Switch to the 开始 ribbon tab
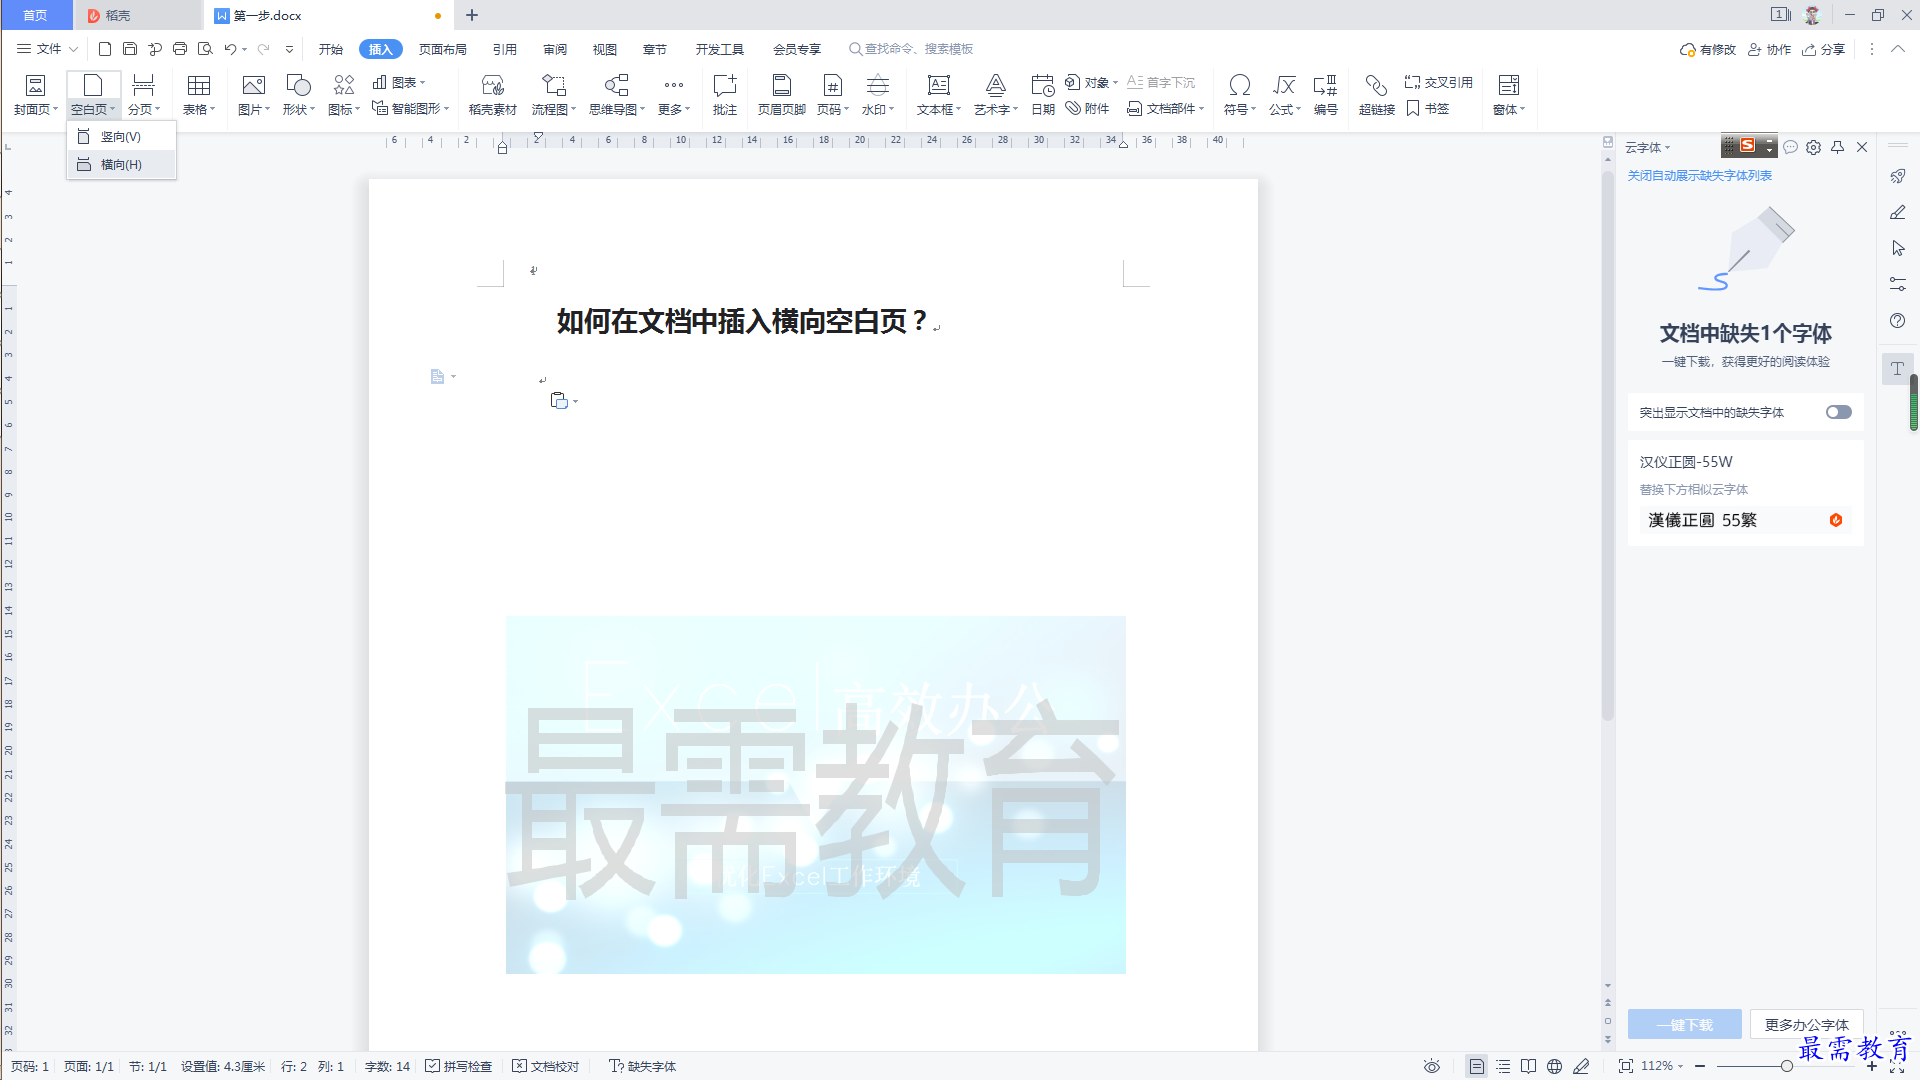The width and height of the screenshot is (1920, 1080). pyautogui.click(x=331, y=49)
